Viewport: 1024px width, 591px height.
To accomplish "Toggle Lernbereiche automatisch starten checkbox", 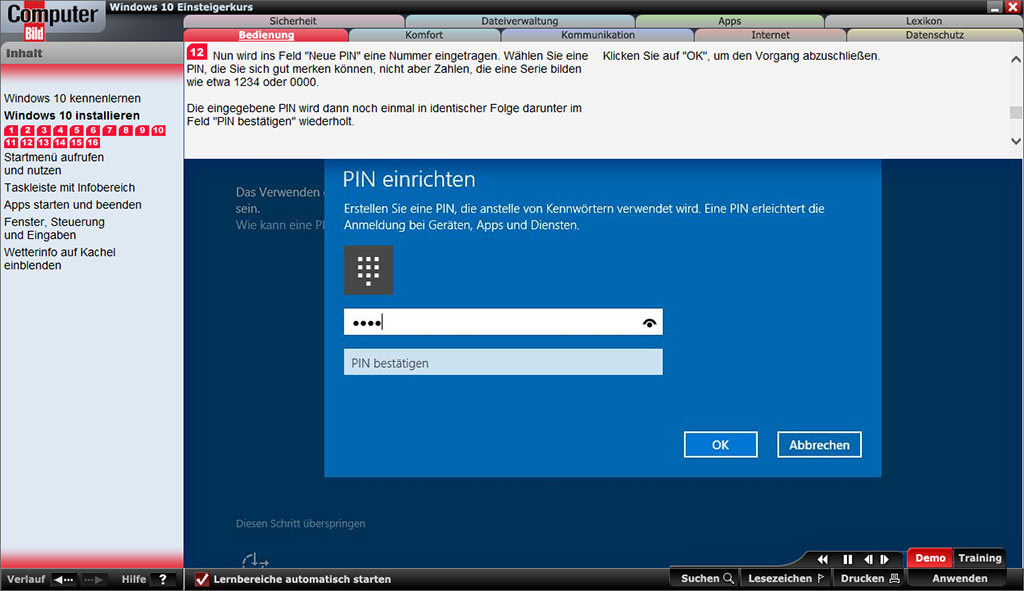I will (x=202, y=579).
